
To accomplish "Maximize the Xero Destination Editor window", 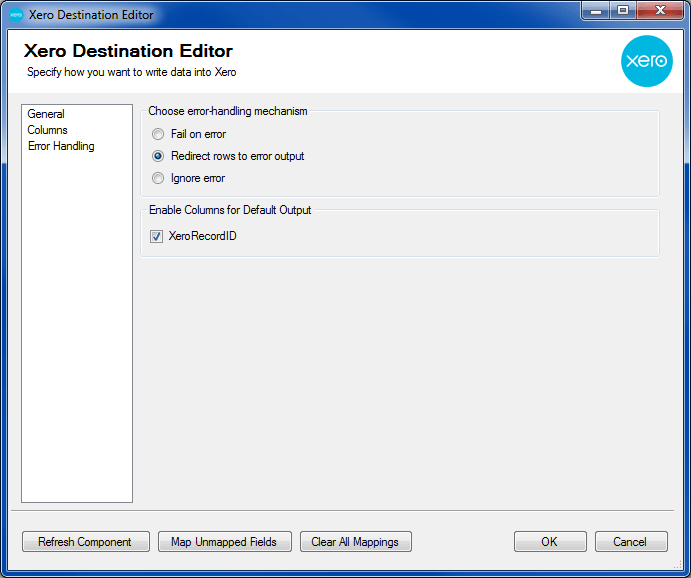I will click(623, 11).
